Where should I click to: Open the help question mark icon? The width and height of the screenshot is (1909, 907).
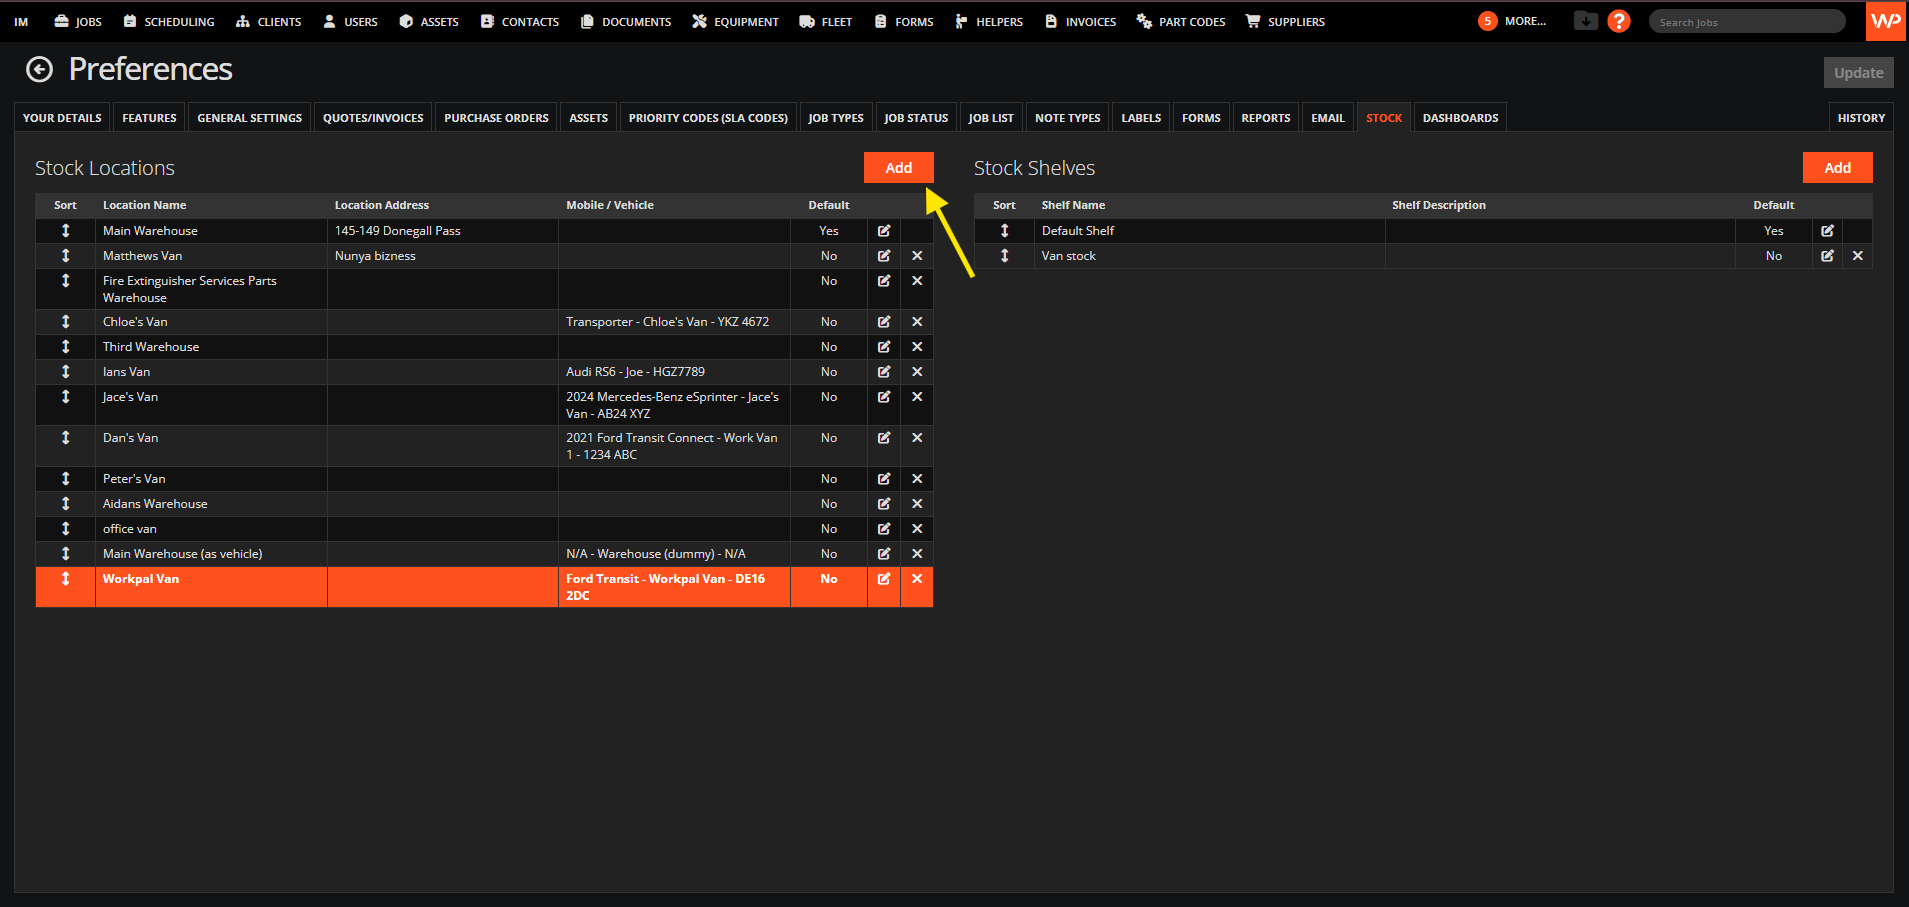click(1619, 21)
